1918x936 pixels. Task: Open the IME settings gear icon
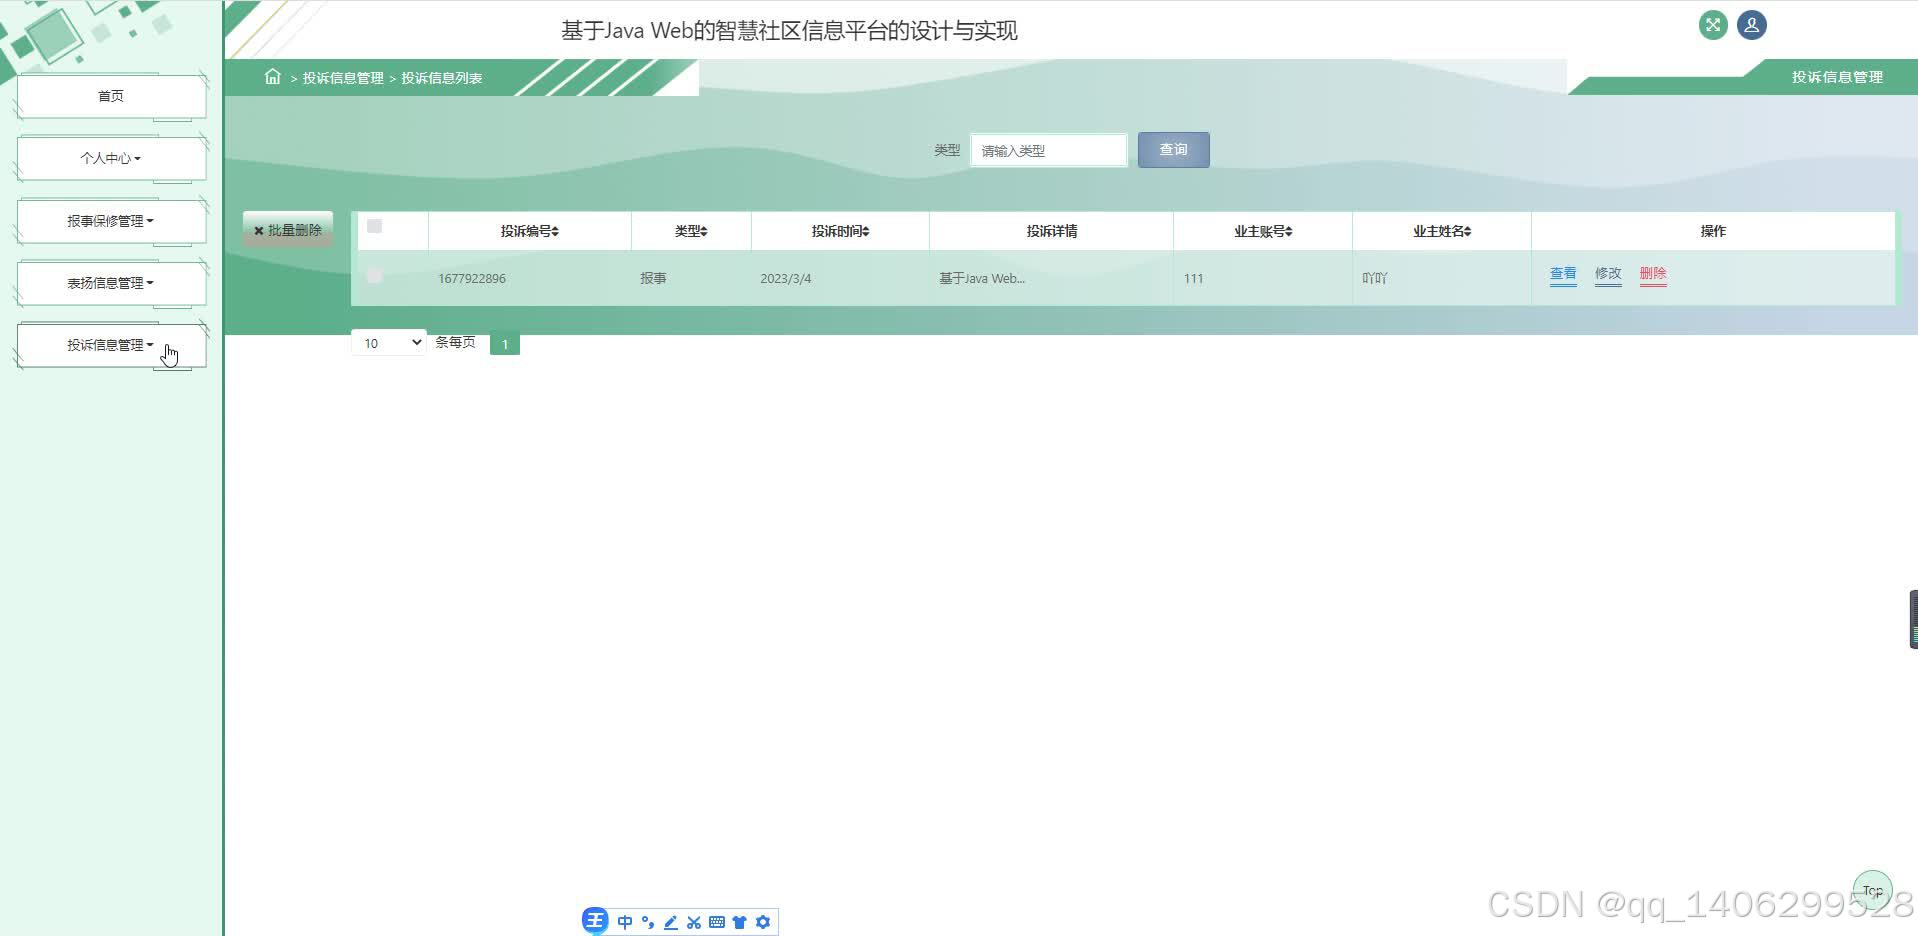763,921
